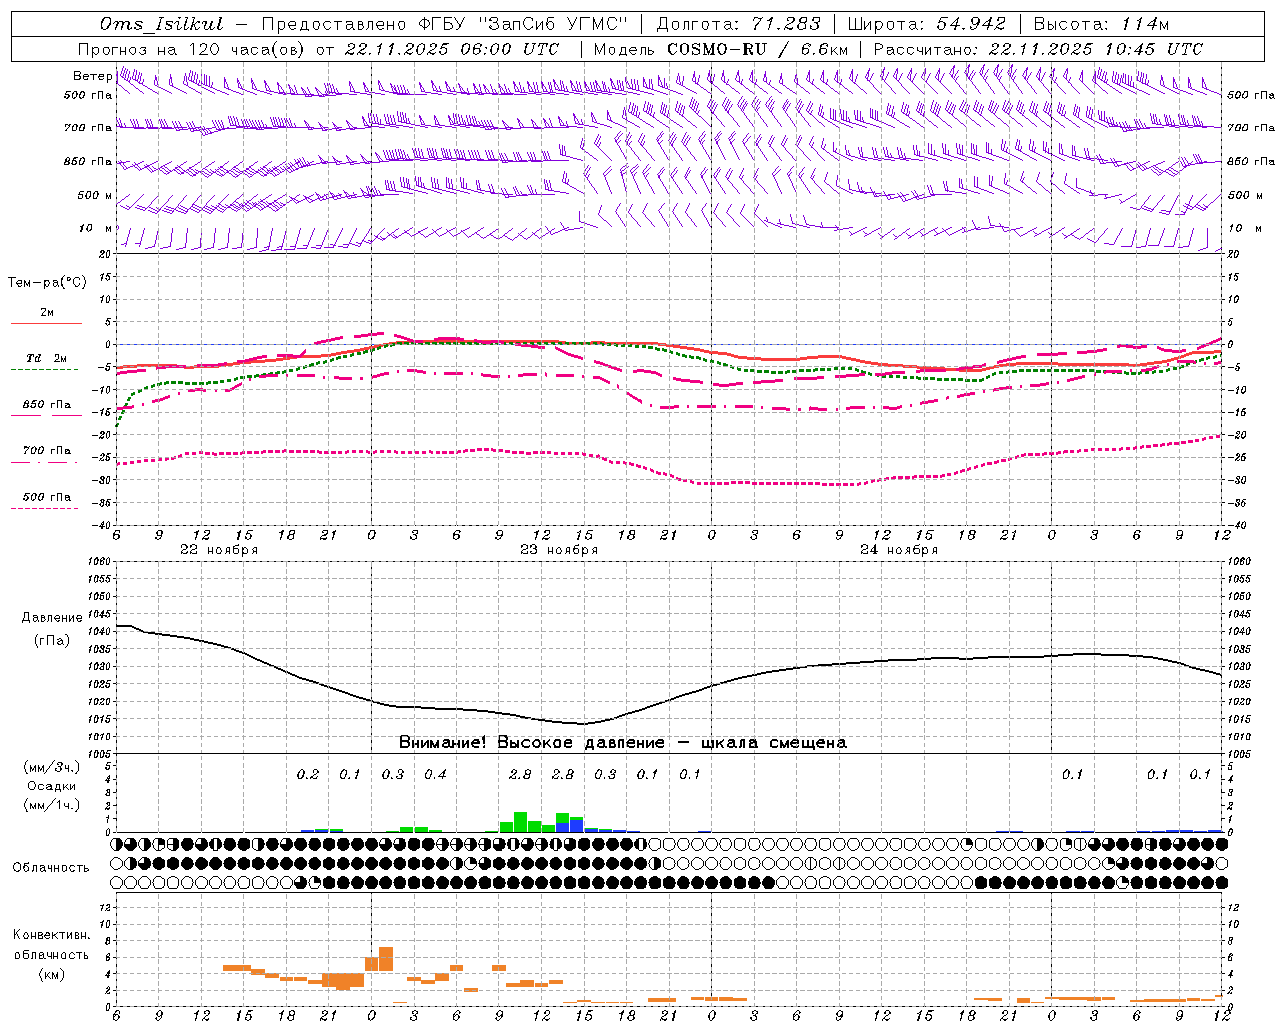The image size is (1280, 1024).
Task: Click the 850 гПа temperature legend entry
Action: tap(47, 405)
